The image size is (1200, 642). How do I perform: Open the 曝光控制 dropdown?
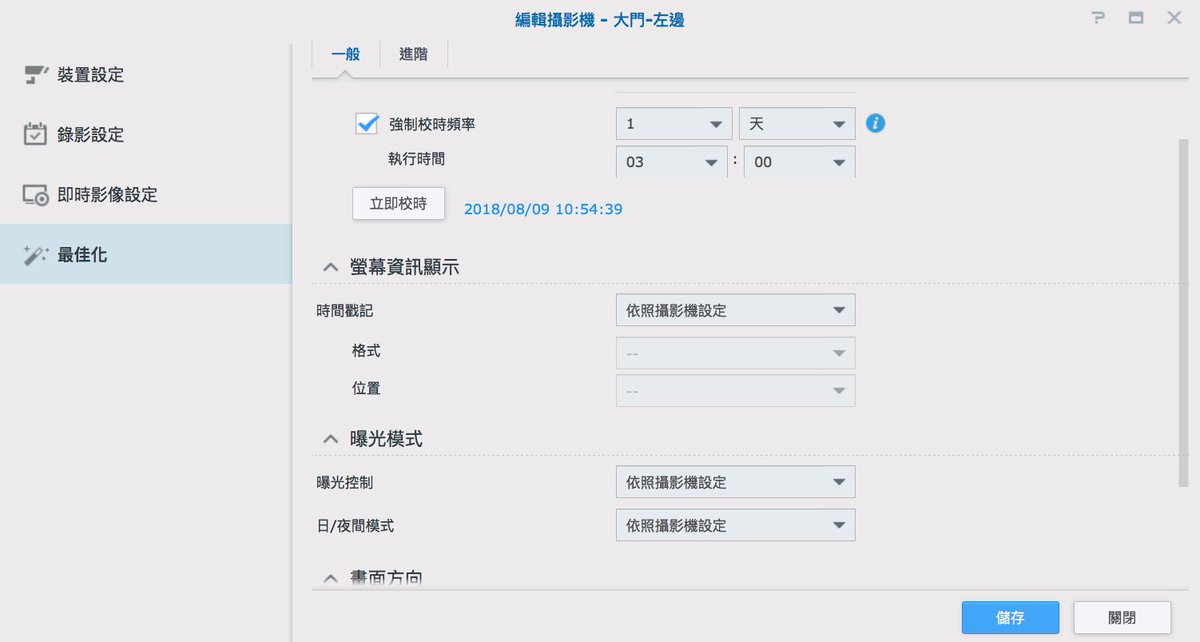tap(735, 481)
